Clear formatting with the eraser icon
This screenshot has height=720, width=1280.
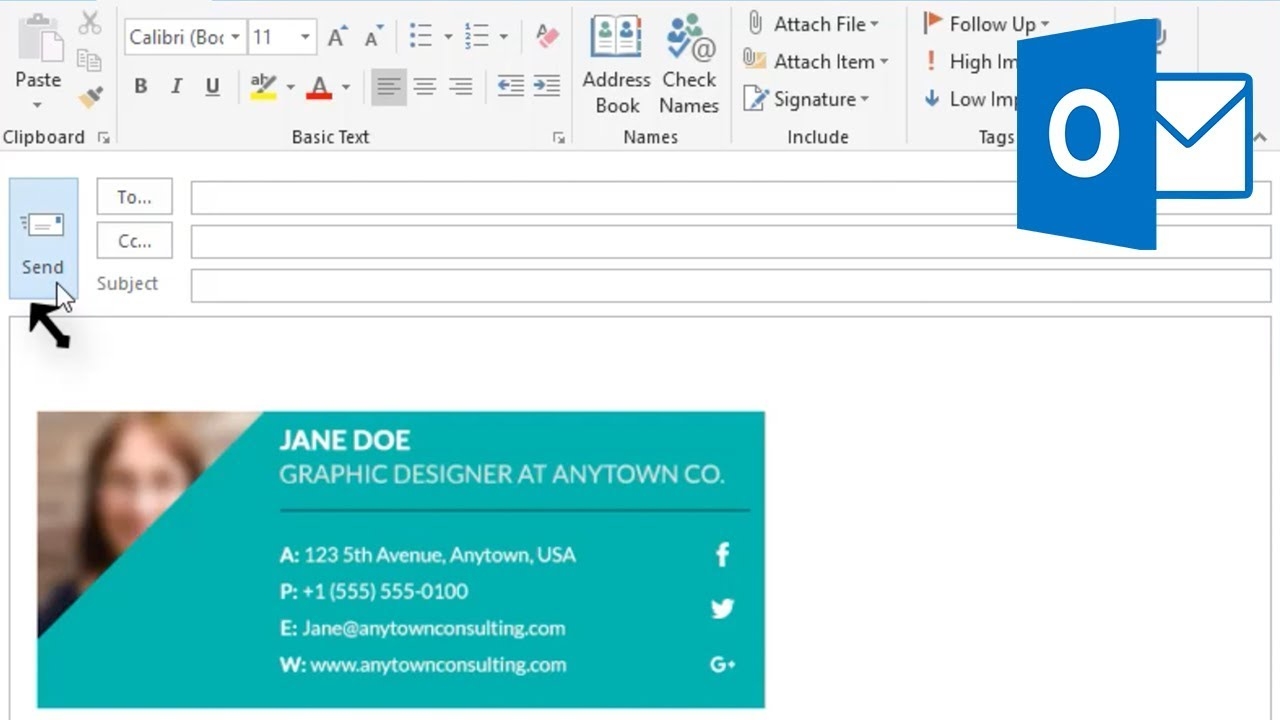(546, 36)
